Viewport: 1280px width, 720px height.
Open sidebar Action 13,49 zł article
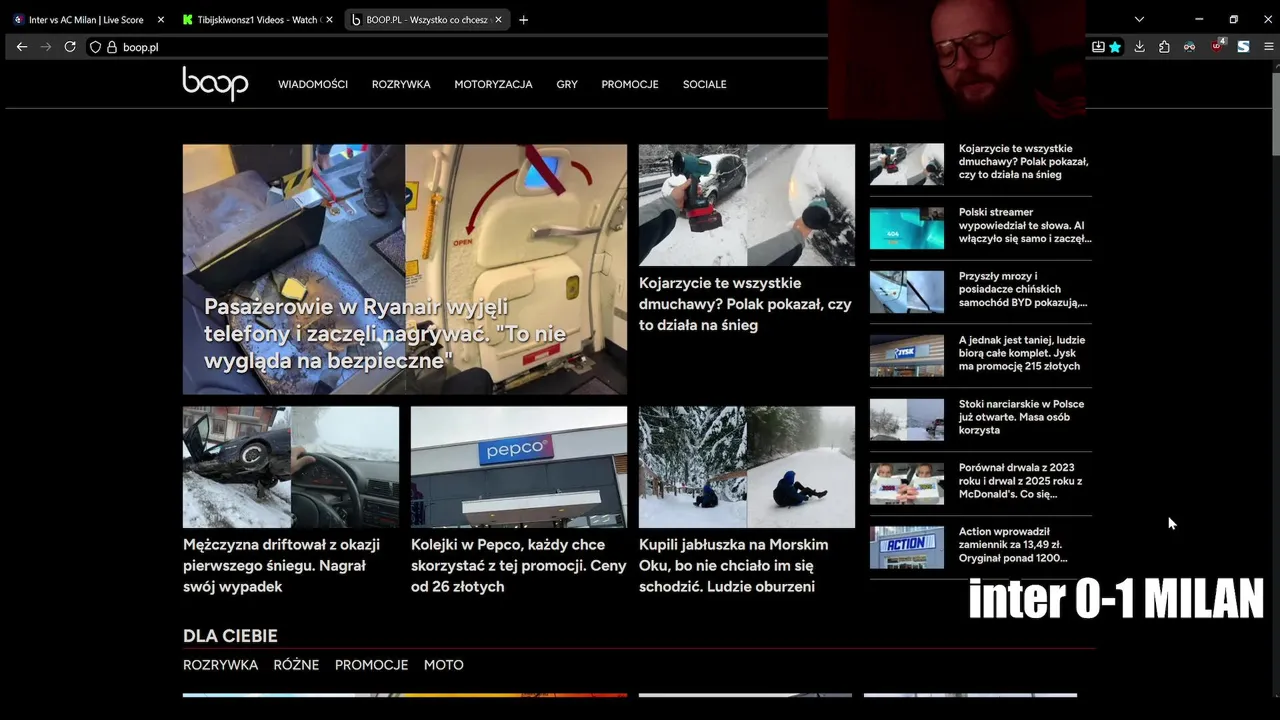[x=1013, y=545]
